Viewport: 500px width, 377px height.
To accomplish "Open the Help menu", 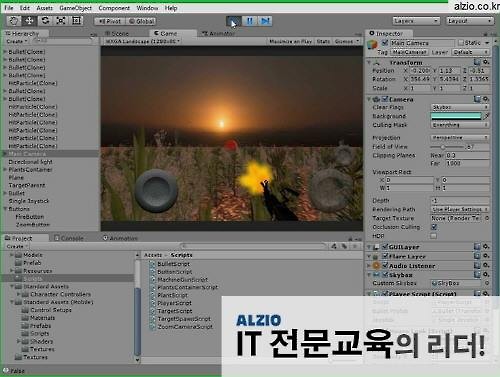I will (171, 8).
